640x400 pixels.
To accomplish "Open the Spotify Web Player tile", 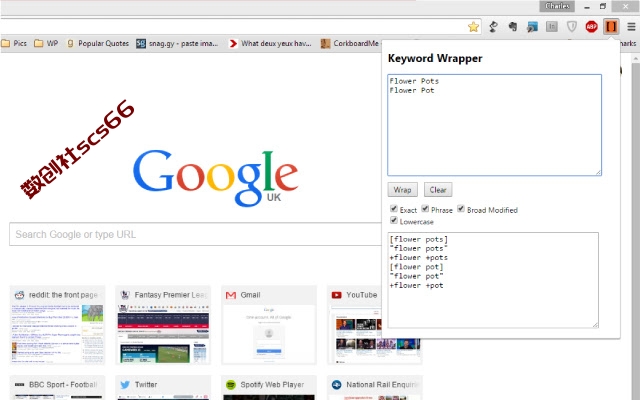I will pyautogui.click(x=269, y=387).
